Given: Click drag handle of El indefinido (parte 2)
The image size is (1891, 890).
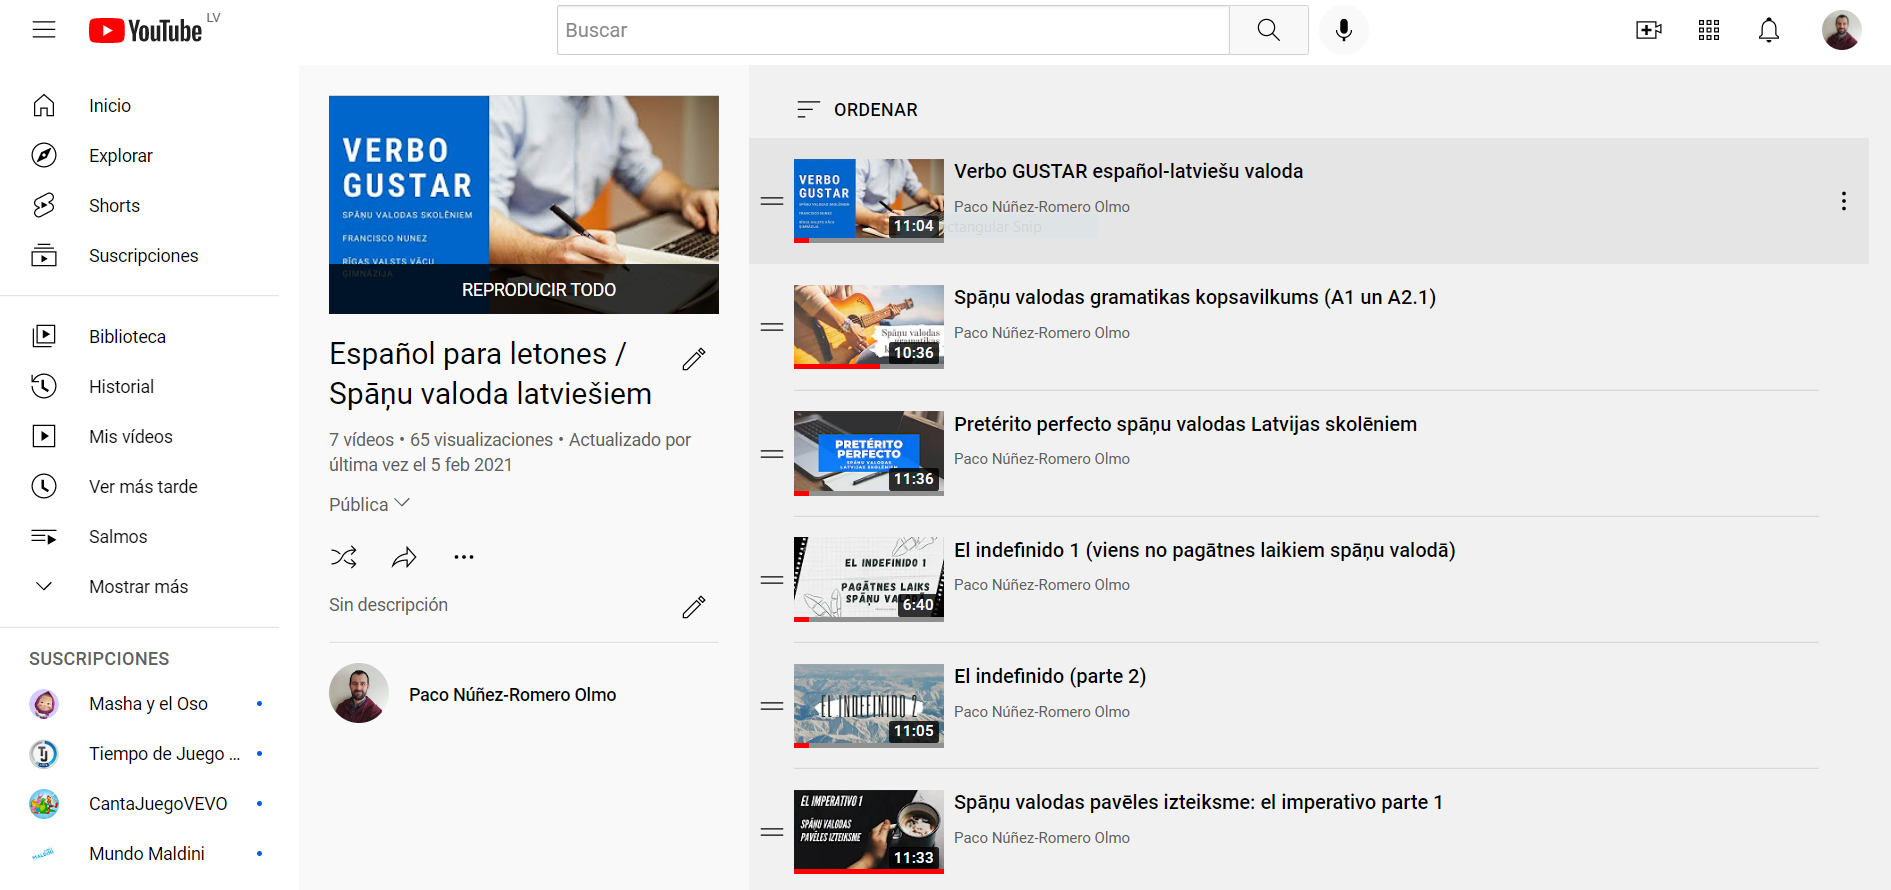Looking at the screenshot, I should click(772, 706).
